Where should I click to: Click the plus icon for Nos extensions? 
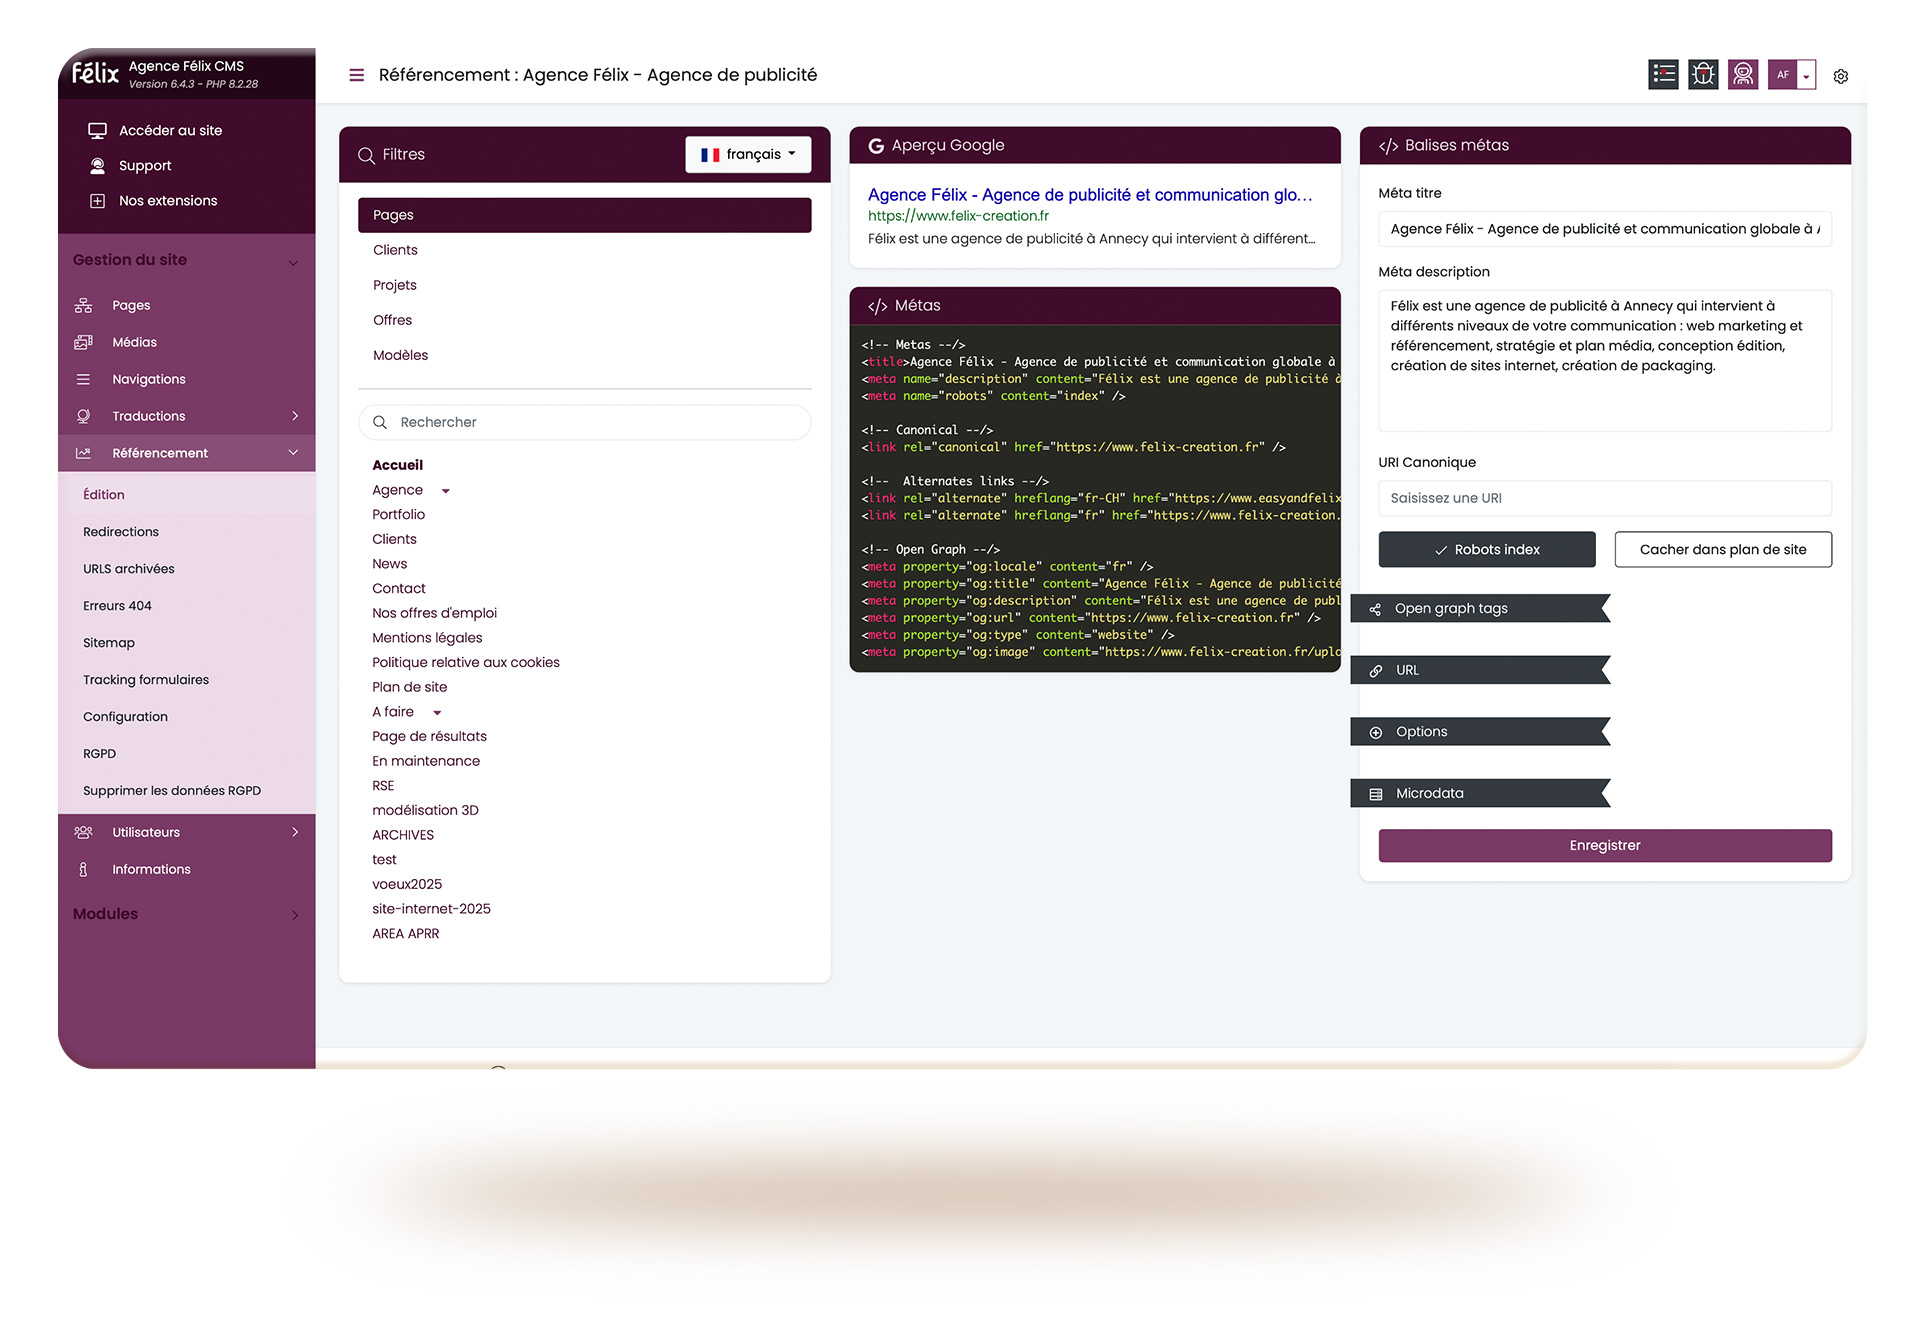[97, 201]
